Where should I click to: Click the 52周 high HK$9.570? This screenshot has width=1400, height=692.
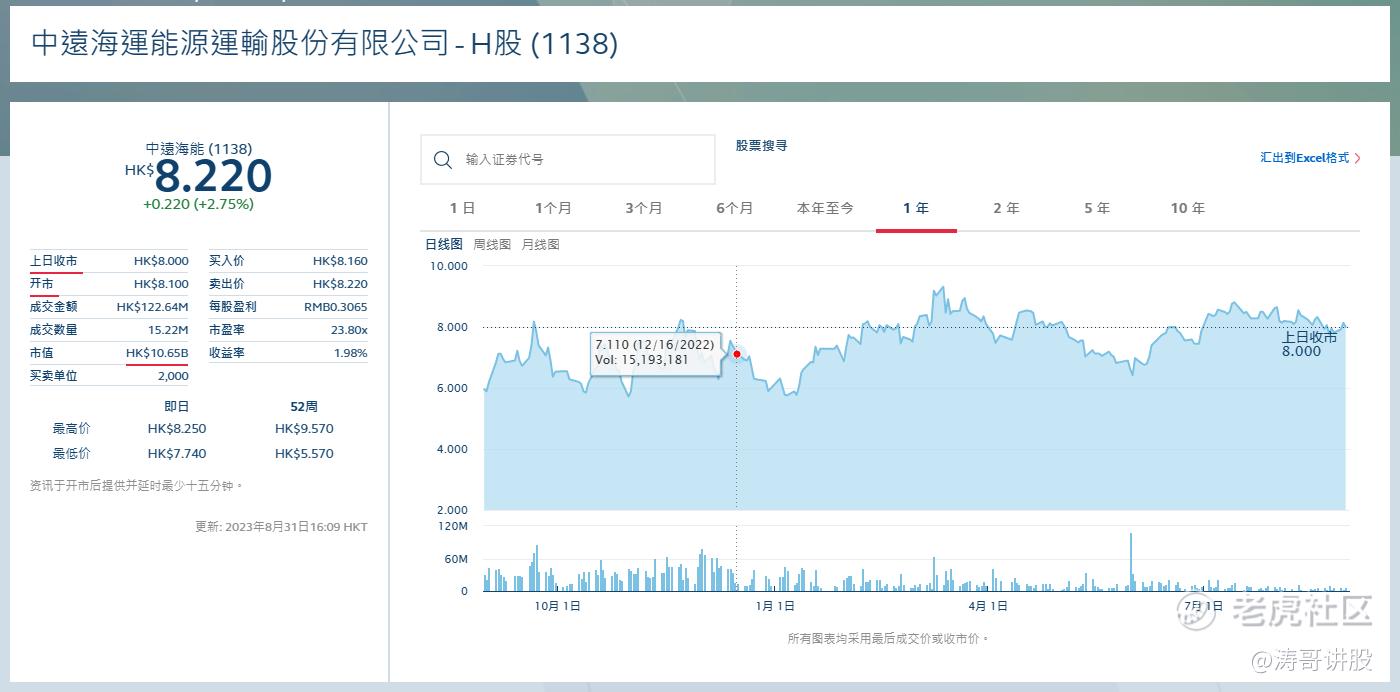click(x=304, y=429)
